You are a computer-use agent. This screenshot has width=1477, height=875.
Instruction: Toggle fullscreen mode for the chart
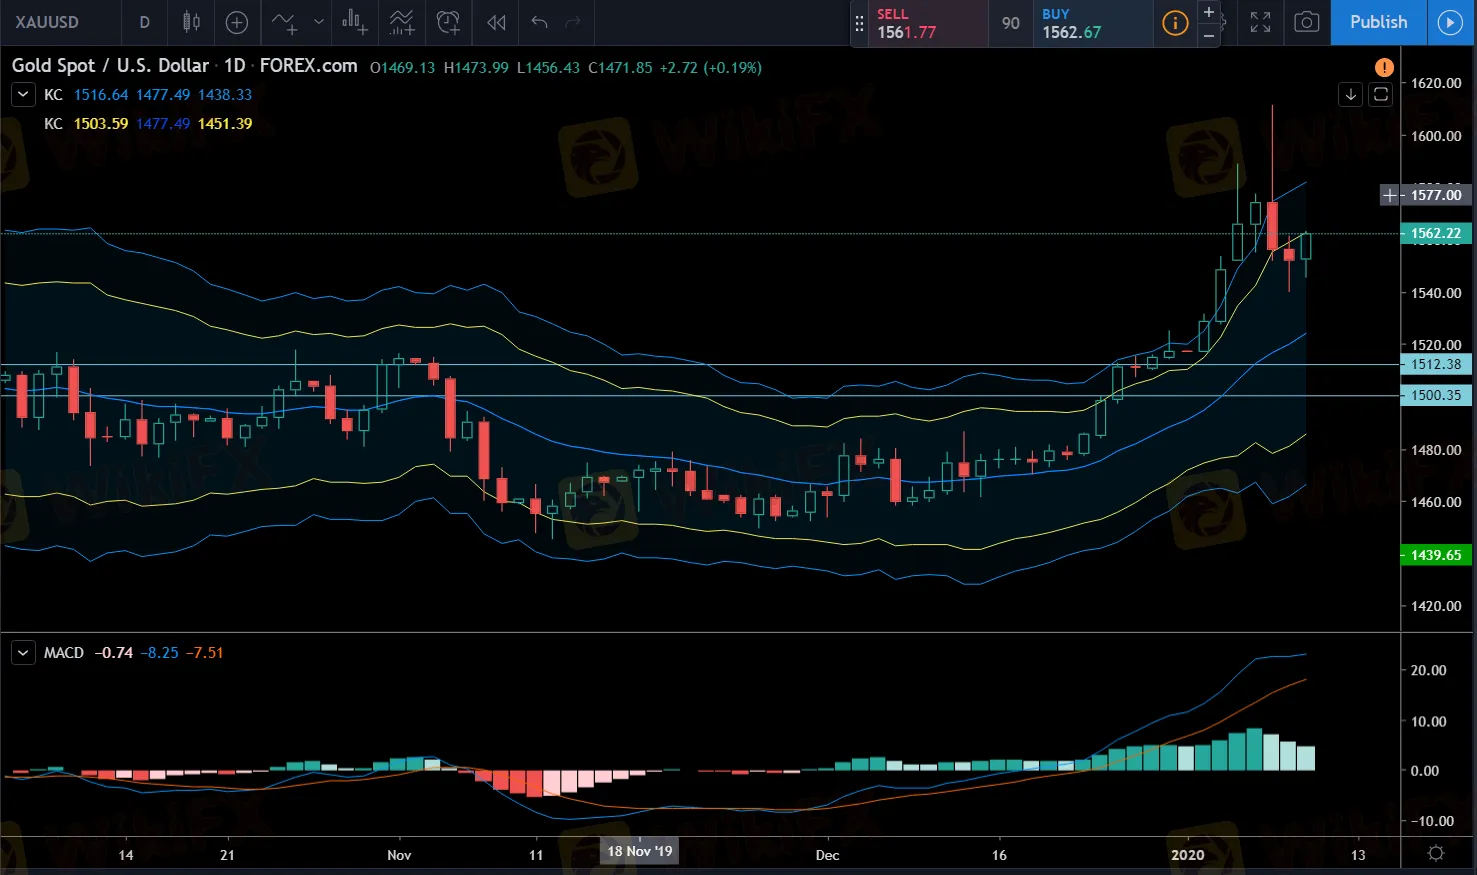(1260, 22)
